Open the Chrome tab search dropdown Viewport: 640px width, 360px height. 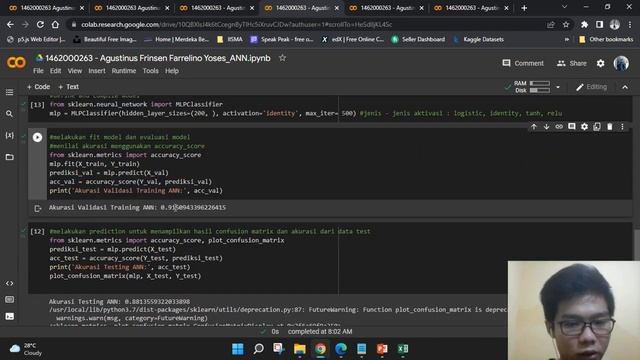coord(564,7)
